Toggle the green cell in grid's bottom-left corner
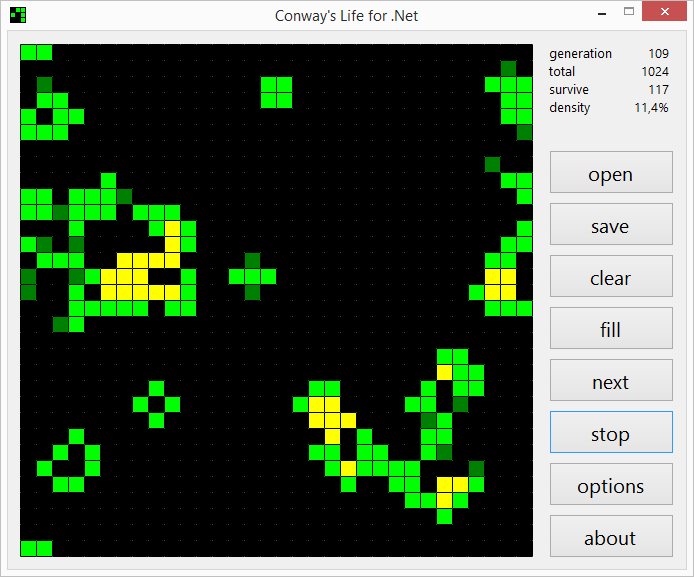Viewport: 694px width, 577px height. (x=28, y=548)
